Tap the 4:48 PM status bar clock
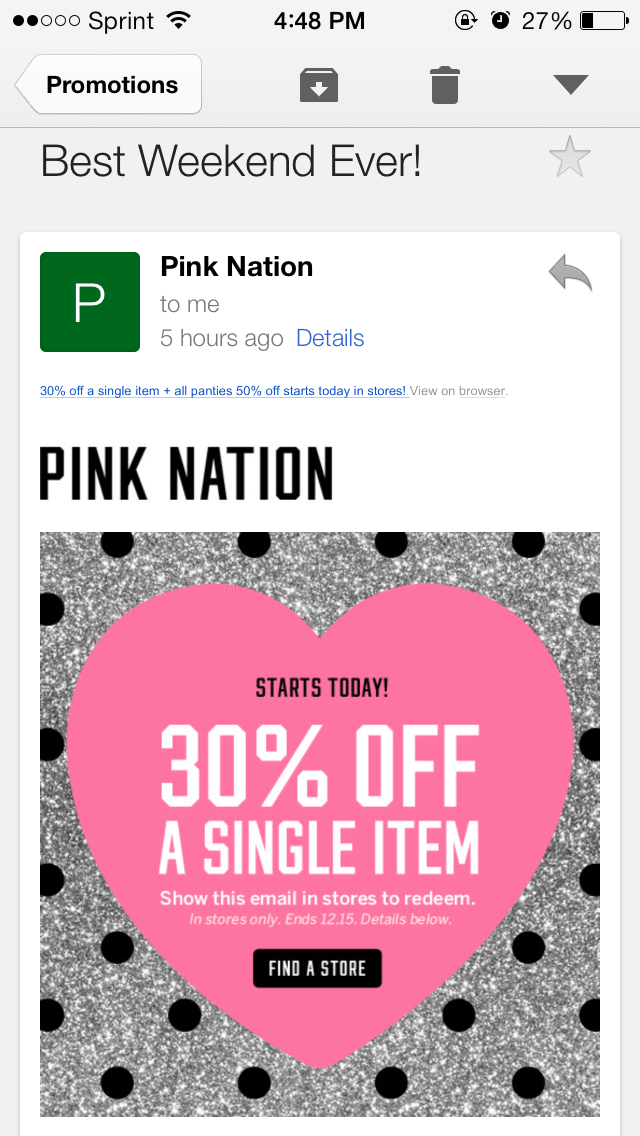 point(319,21)
